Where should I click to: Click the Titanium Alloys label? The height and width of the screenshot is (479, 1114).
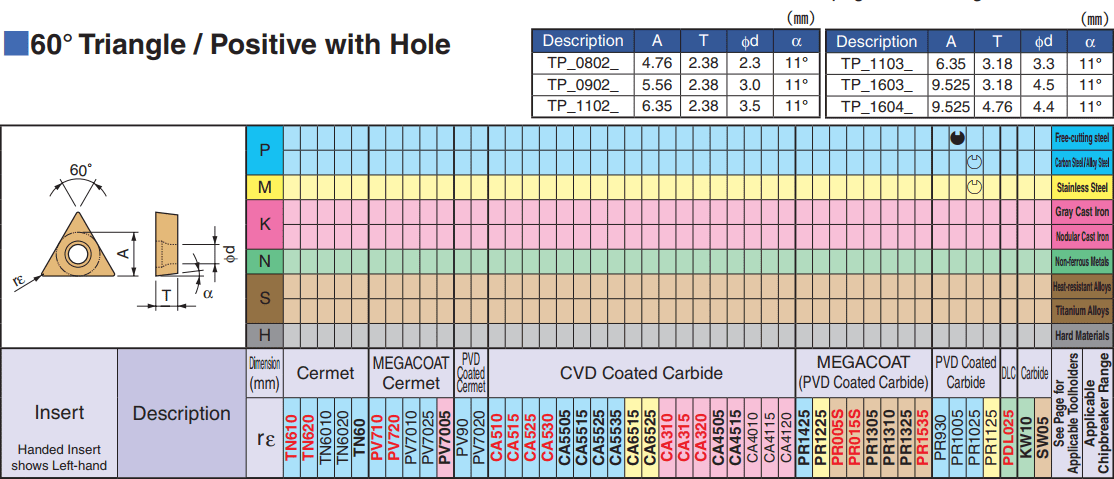(x=1081, y=311)
